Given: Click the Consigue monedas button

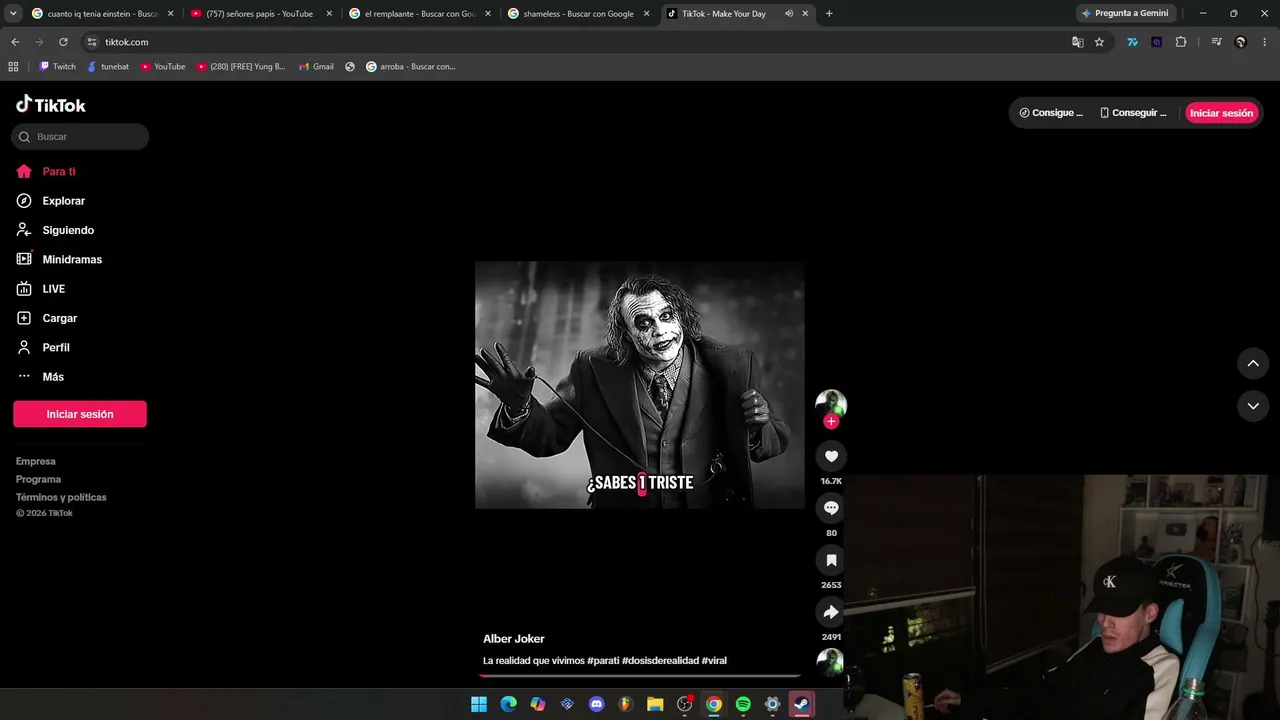Looking at the screenshot, I should point(1051,113).
